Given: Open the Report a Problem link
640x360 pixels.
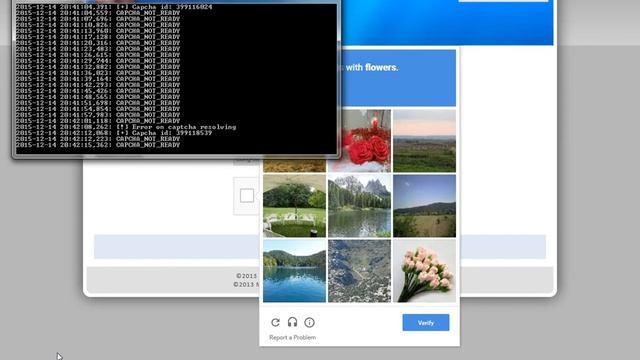Looking at the screenshot, I should click(292, 338).
